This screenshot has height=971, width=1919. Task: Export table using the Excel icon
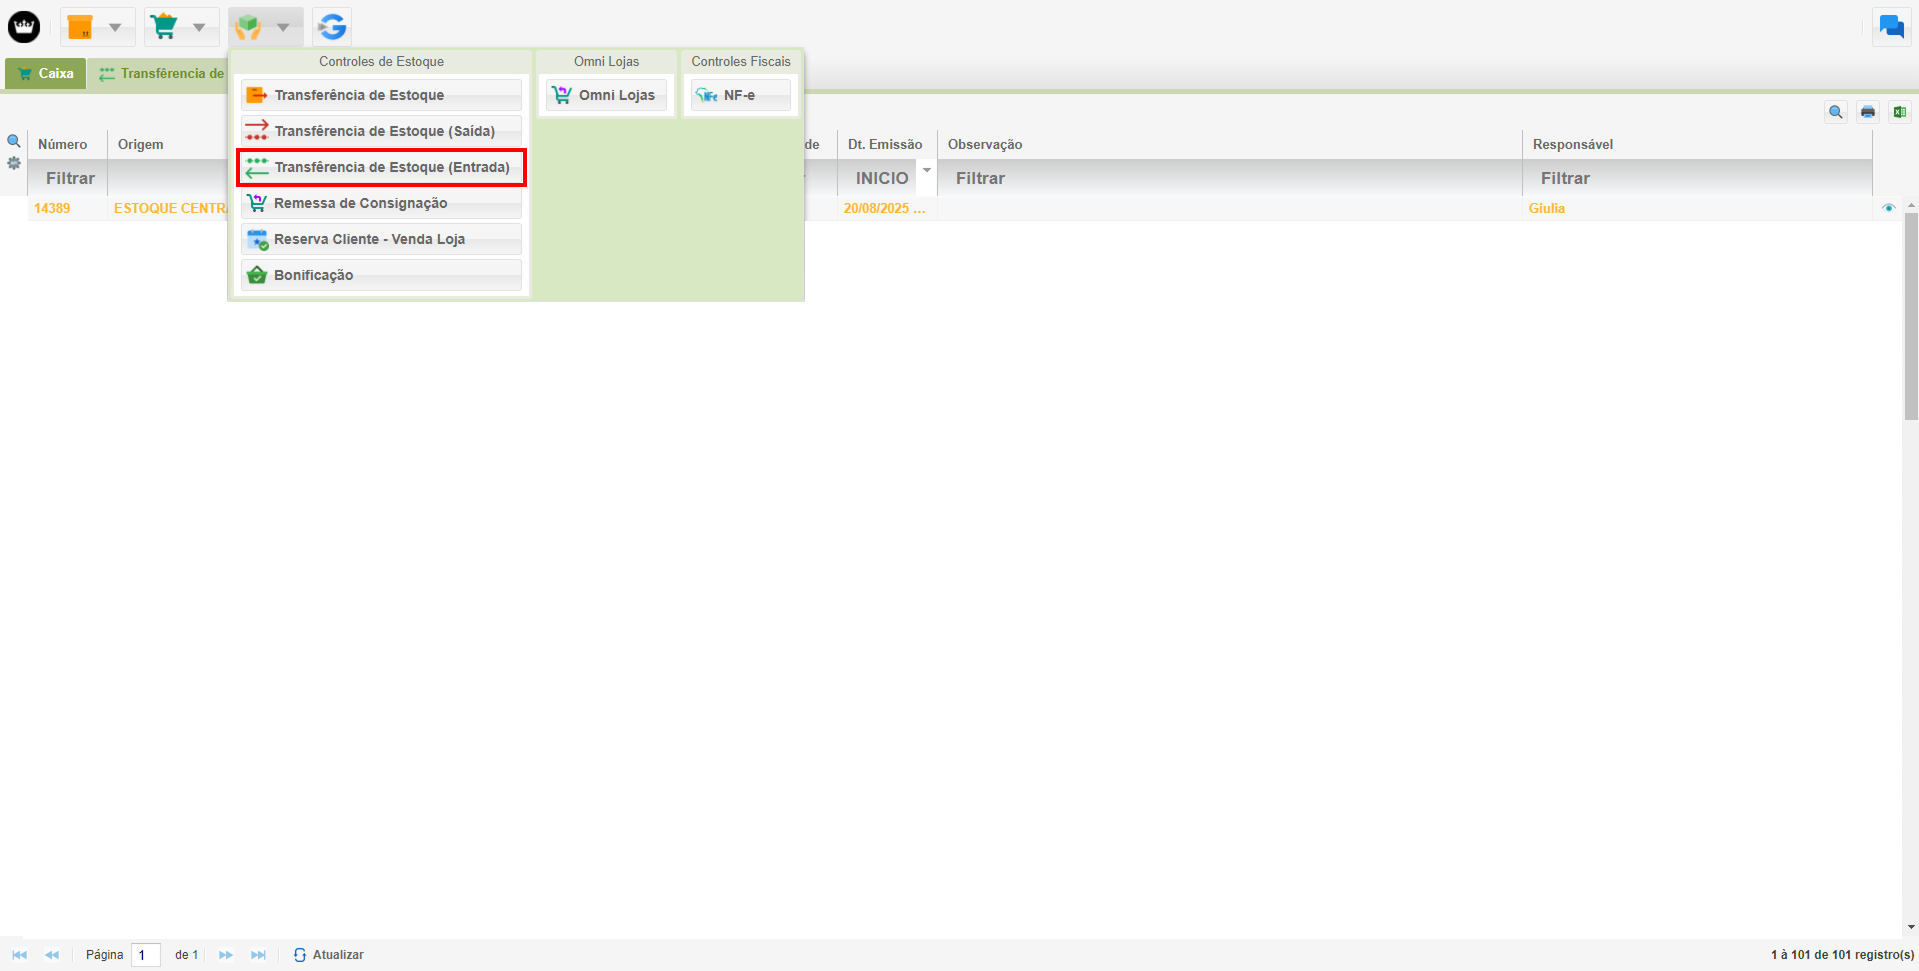click(x=1899, y=112)
